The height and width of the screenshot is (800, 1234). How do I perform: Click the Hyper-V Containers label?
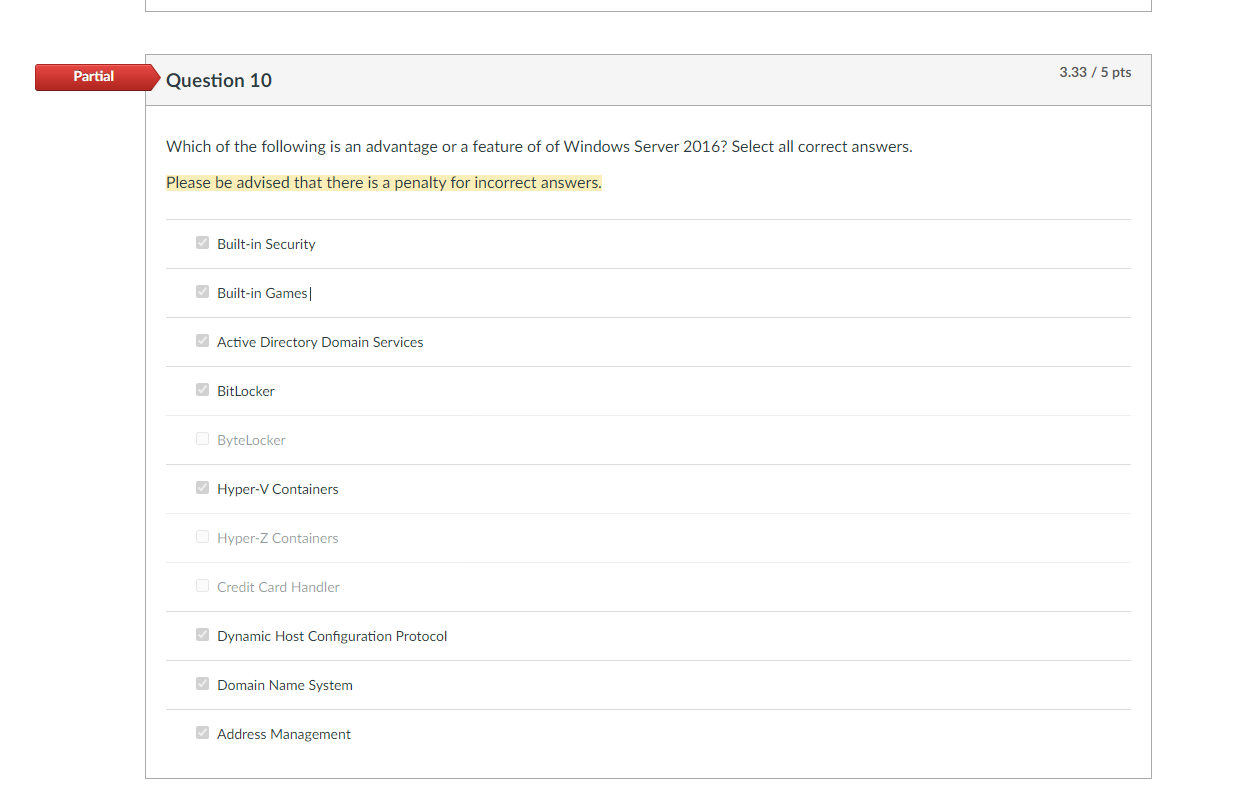(278, 489)
